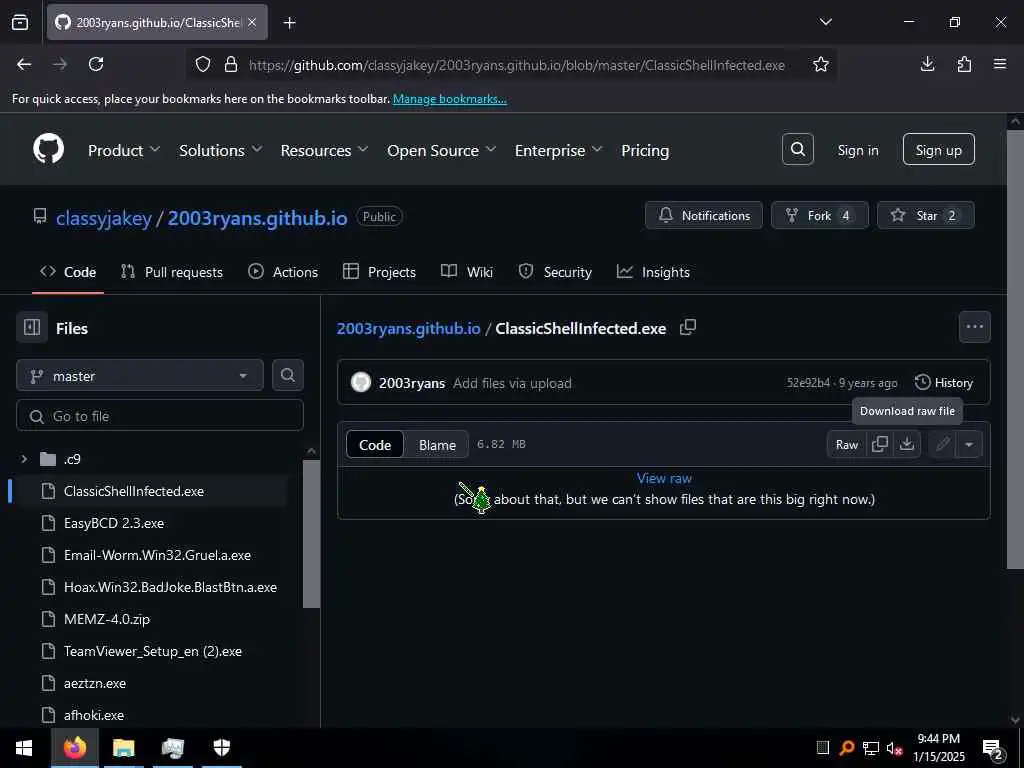Reload the current page
This screenshot has width=1024, height=768.
(96, 64)
